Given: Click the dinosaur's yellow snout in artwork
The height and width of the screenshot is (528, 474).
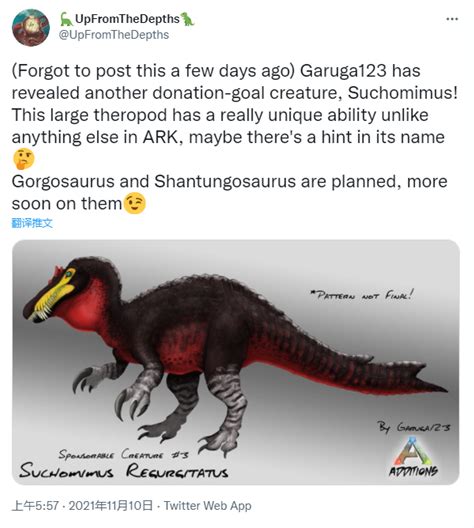Looking at the screenshot, I should [x=56, y=296].
